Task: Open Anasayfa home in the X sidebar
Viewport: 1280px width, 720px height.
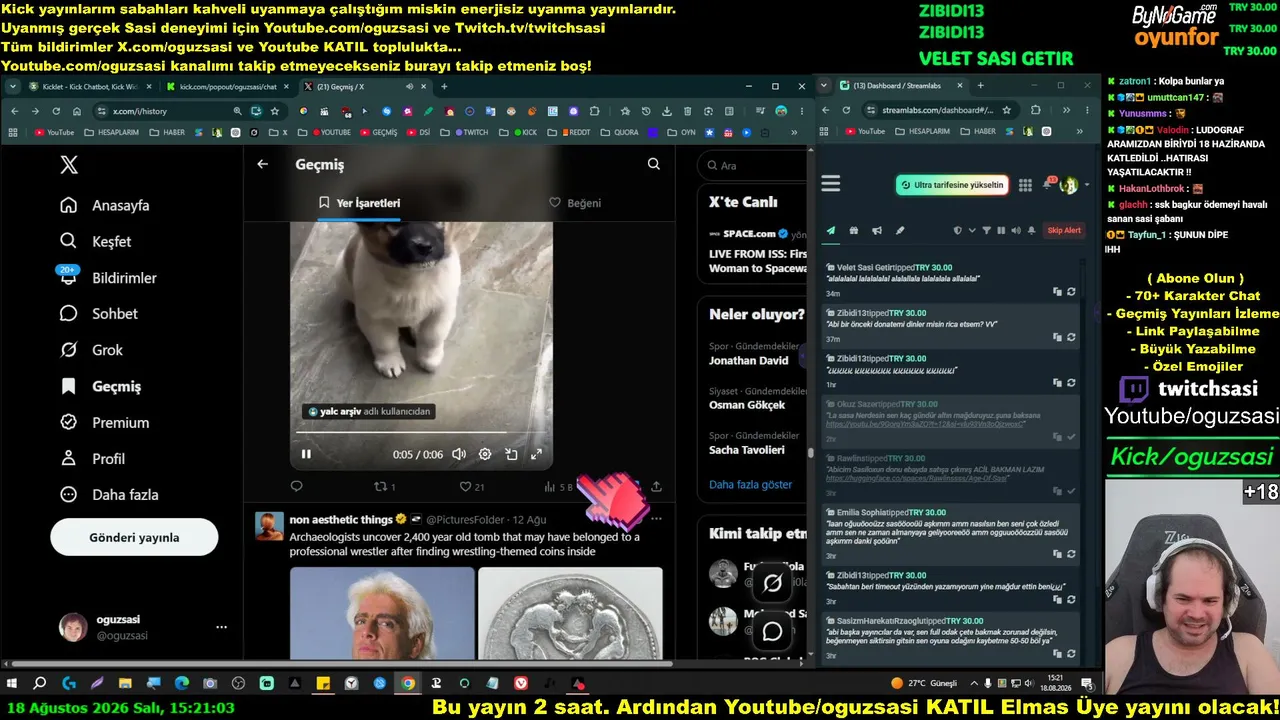Action: pos(104,205)
